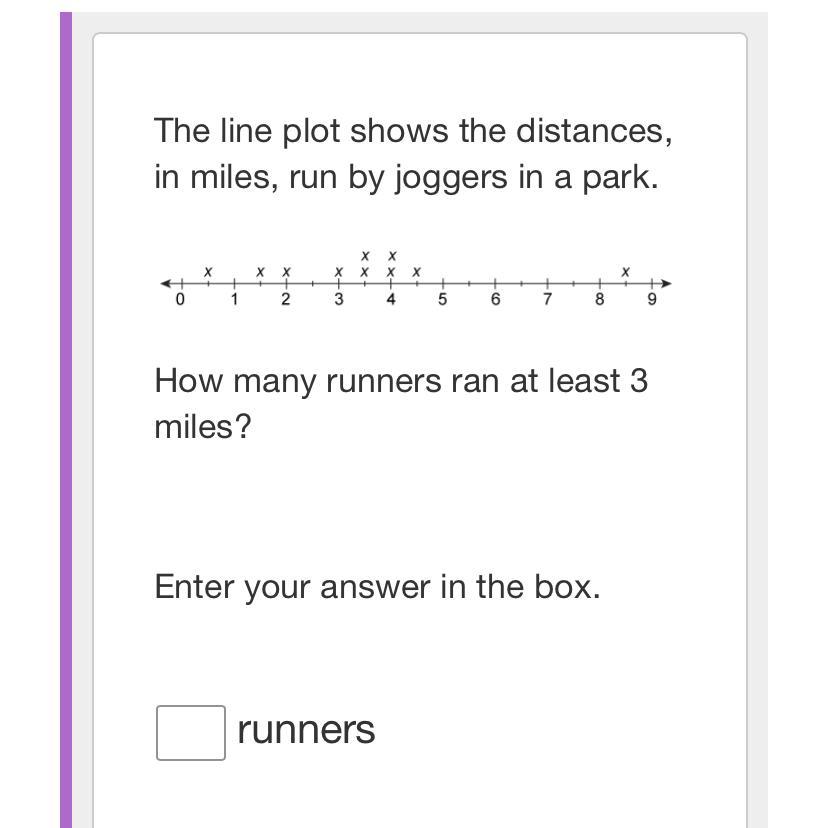Click the right arrowhead of the number line
Viewport: 828px width, 828px height.
click(x=666, y=284)
